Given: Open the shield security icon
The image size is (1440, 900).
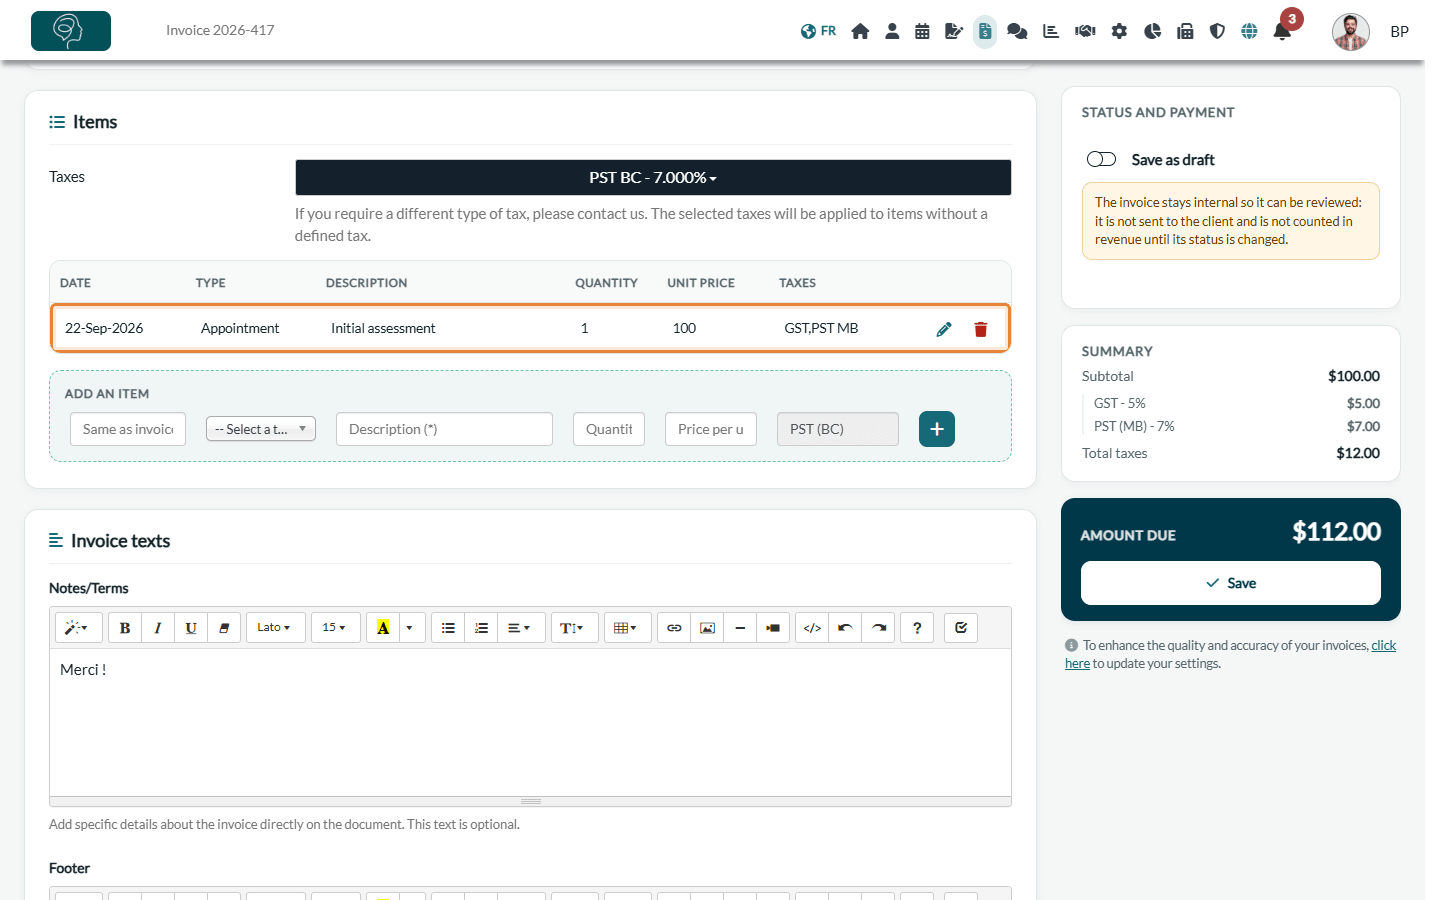Looking at the screenshot, I should 1217,31.
